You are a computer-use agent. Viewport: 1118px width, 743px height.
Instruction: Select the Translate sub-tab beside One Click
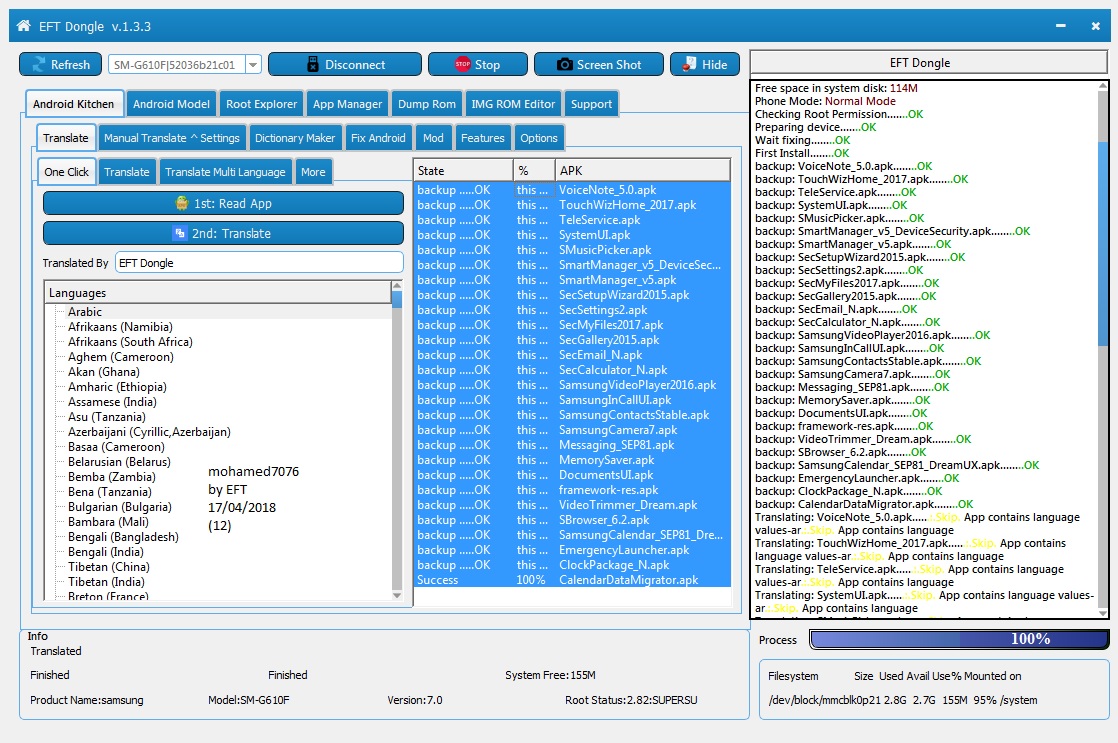pyautogui.click(x=127, y=172)
